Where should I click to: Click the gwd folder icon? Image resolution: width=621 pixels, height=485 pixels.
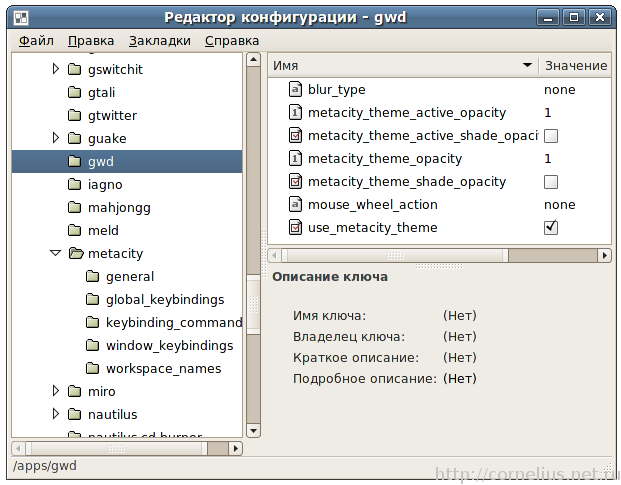click(74, 161)
